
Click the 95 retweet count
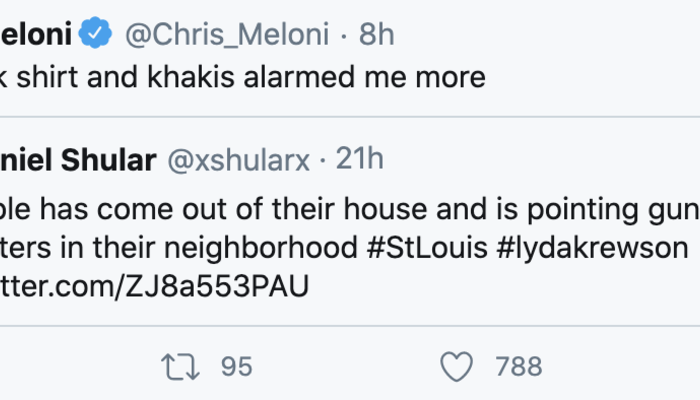coord(236,367)
